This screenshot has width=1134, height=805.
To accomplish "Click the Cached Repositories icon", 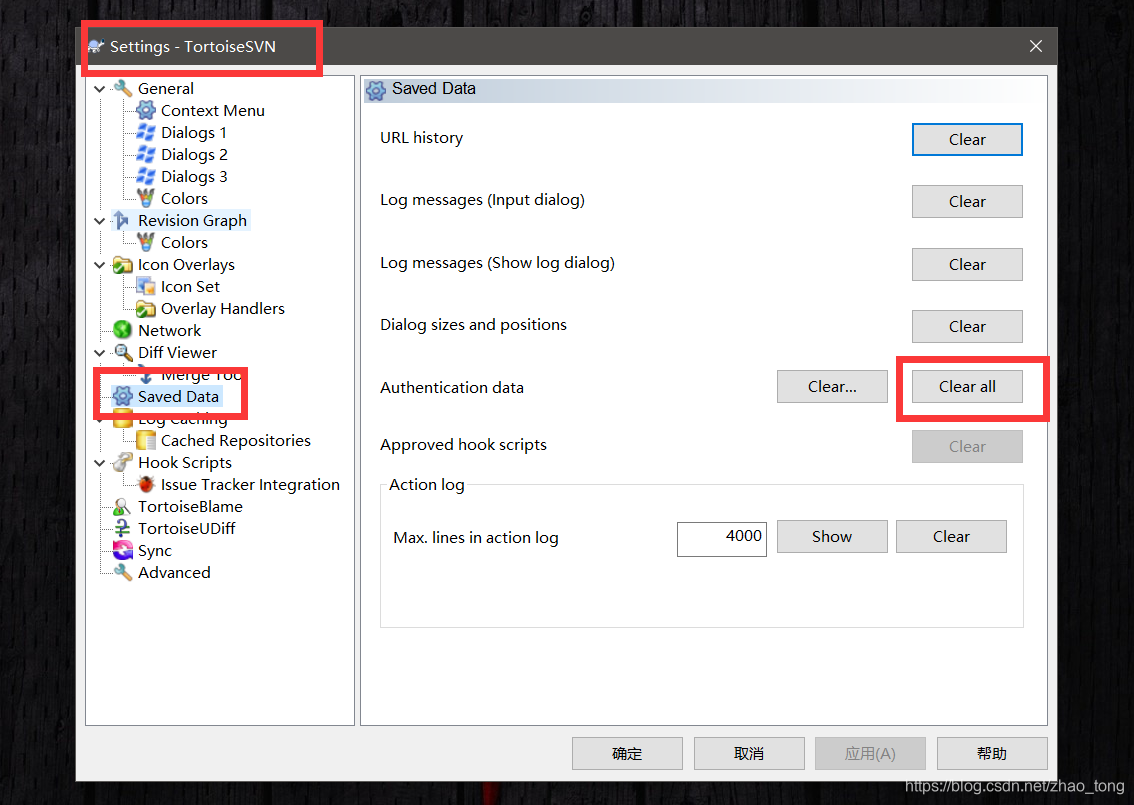I will (145, 440).
